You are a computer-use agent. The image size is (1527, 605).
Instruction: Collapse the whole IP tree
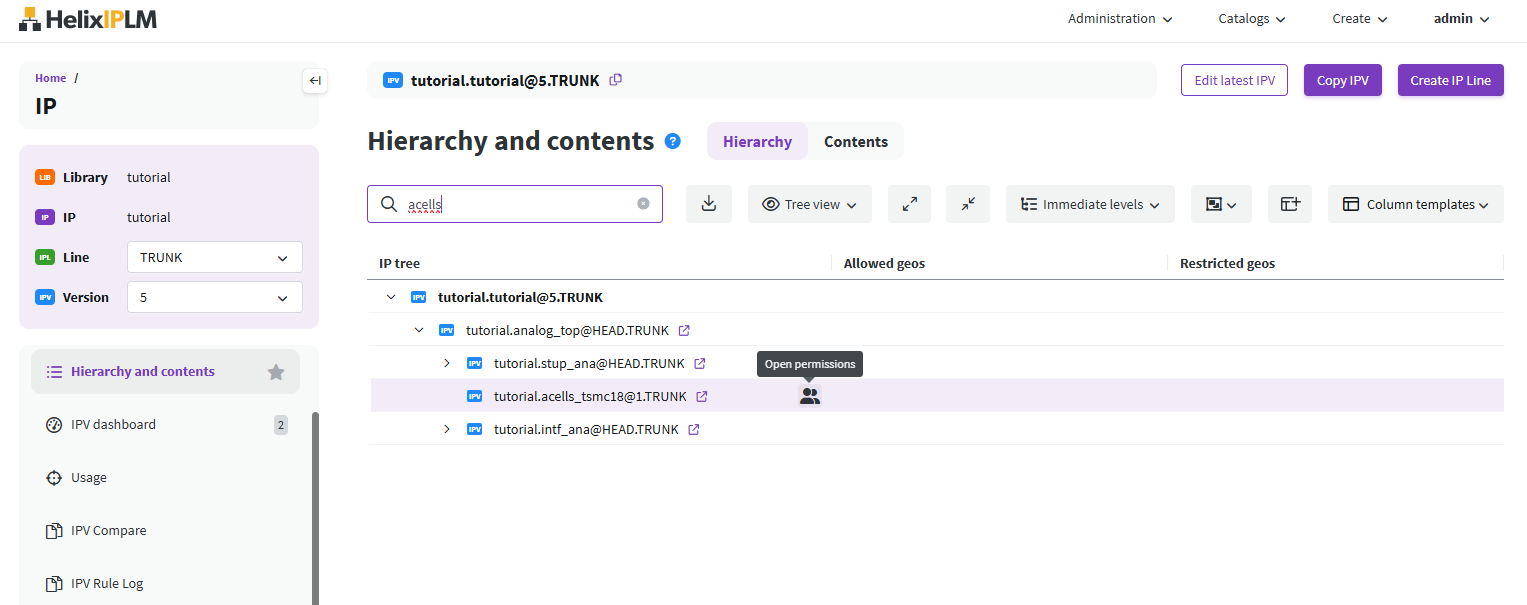pyautogui.click(x=967, y=204)
